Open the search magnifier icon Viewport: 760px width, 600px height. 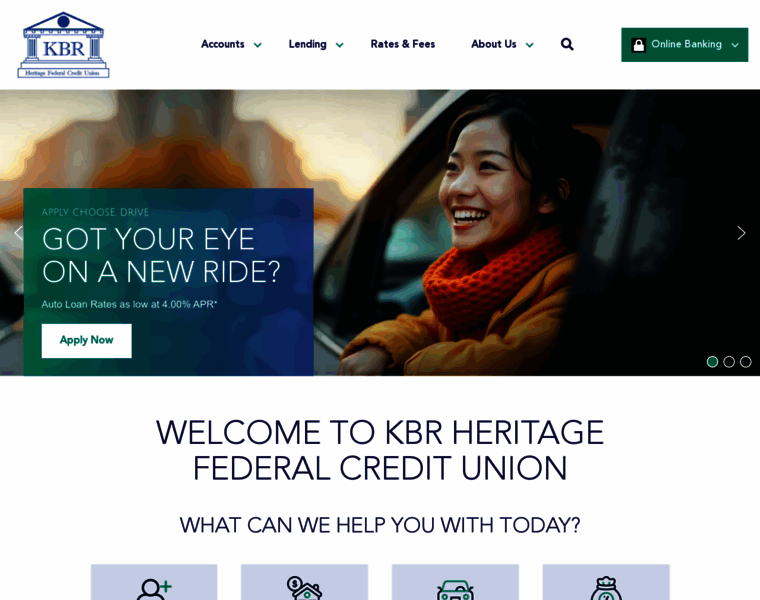point(567,45)
